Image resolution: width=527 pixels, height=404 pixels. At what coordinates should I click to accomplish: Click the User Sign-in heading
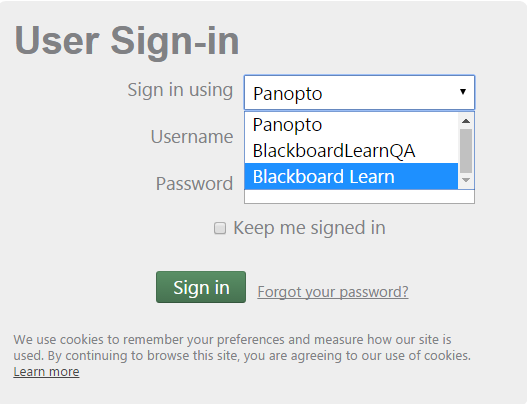127,41
